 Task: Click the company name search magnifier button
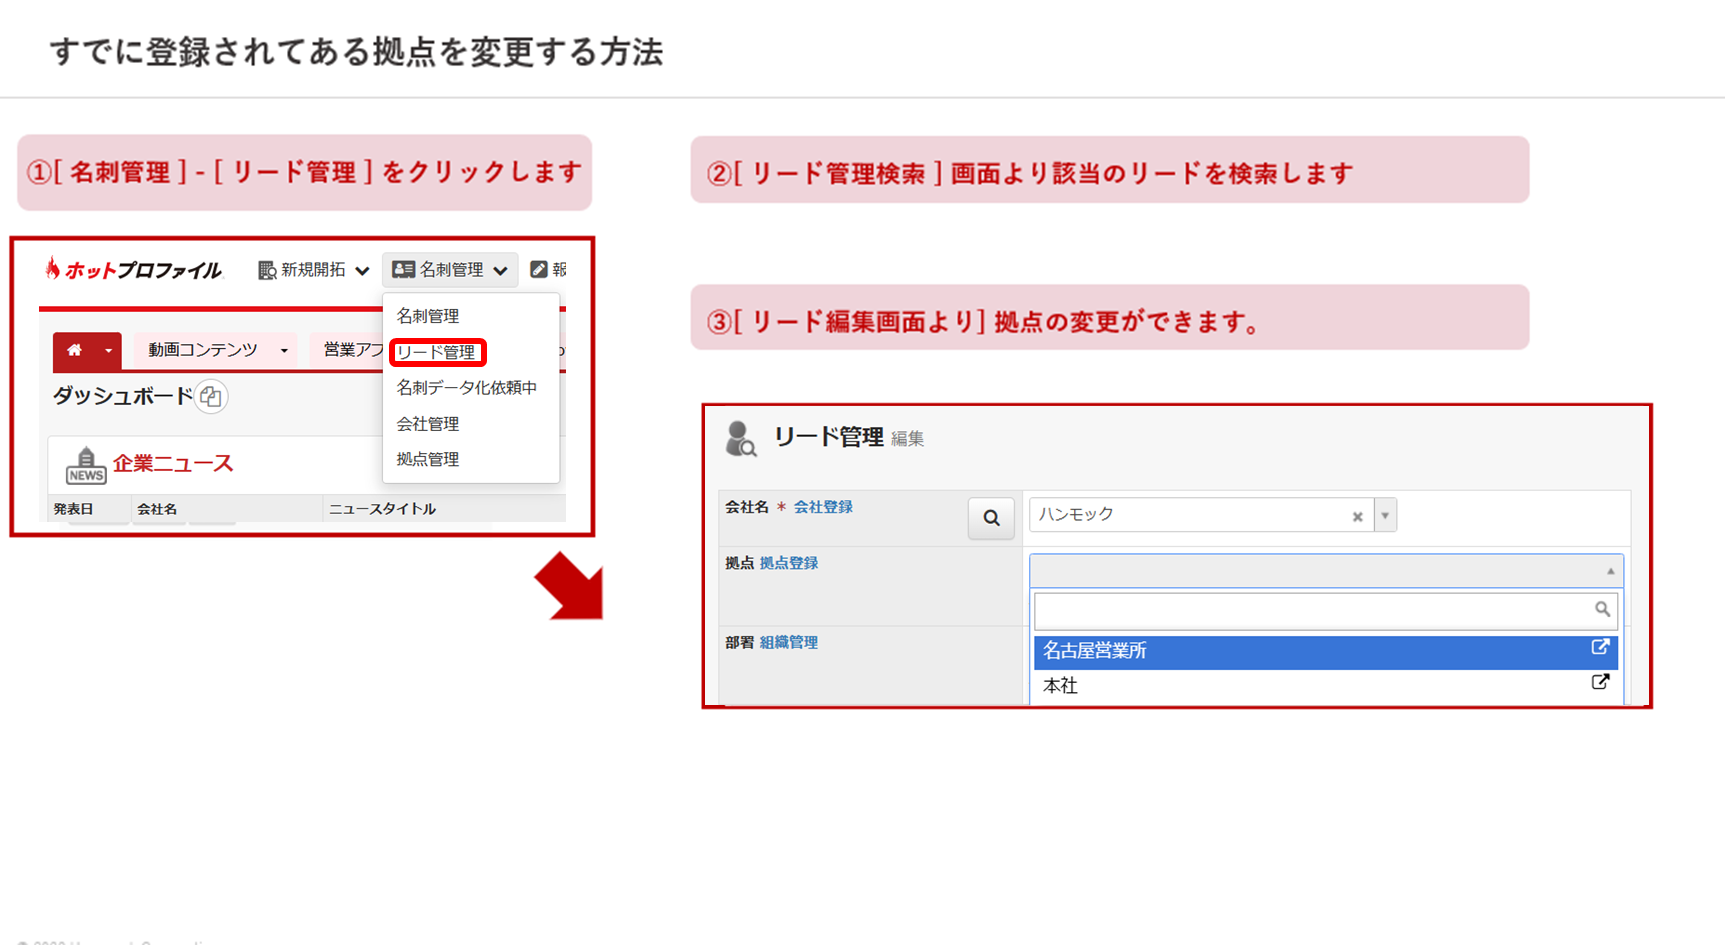click(x=990, y=518)
